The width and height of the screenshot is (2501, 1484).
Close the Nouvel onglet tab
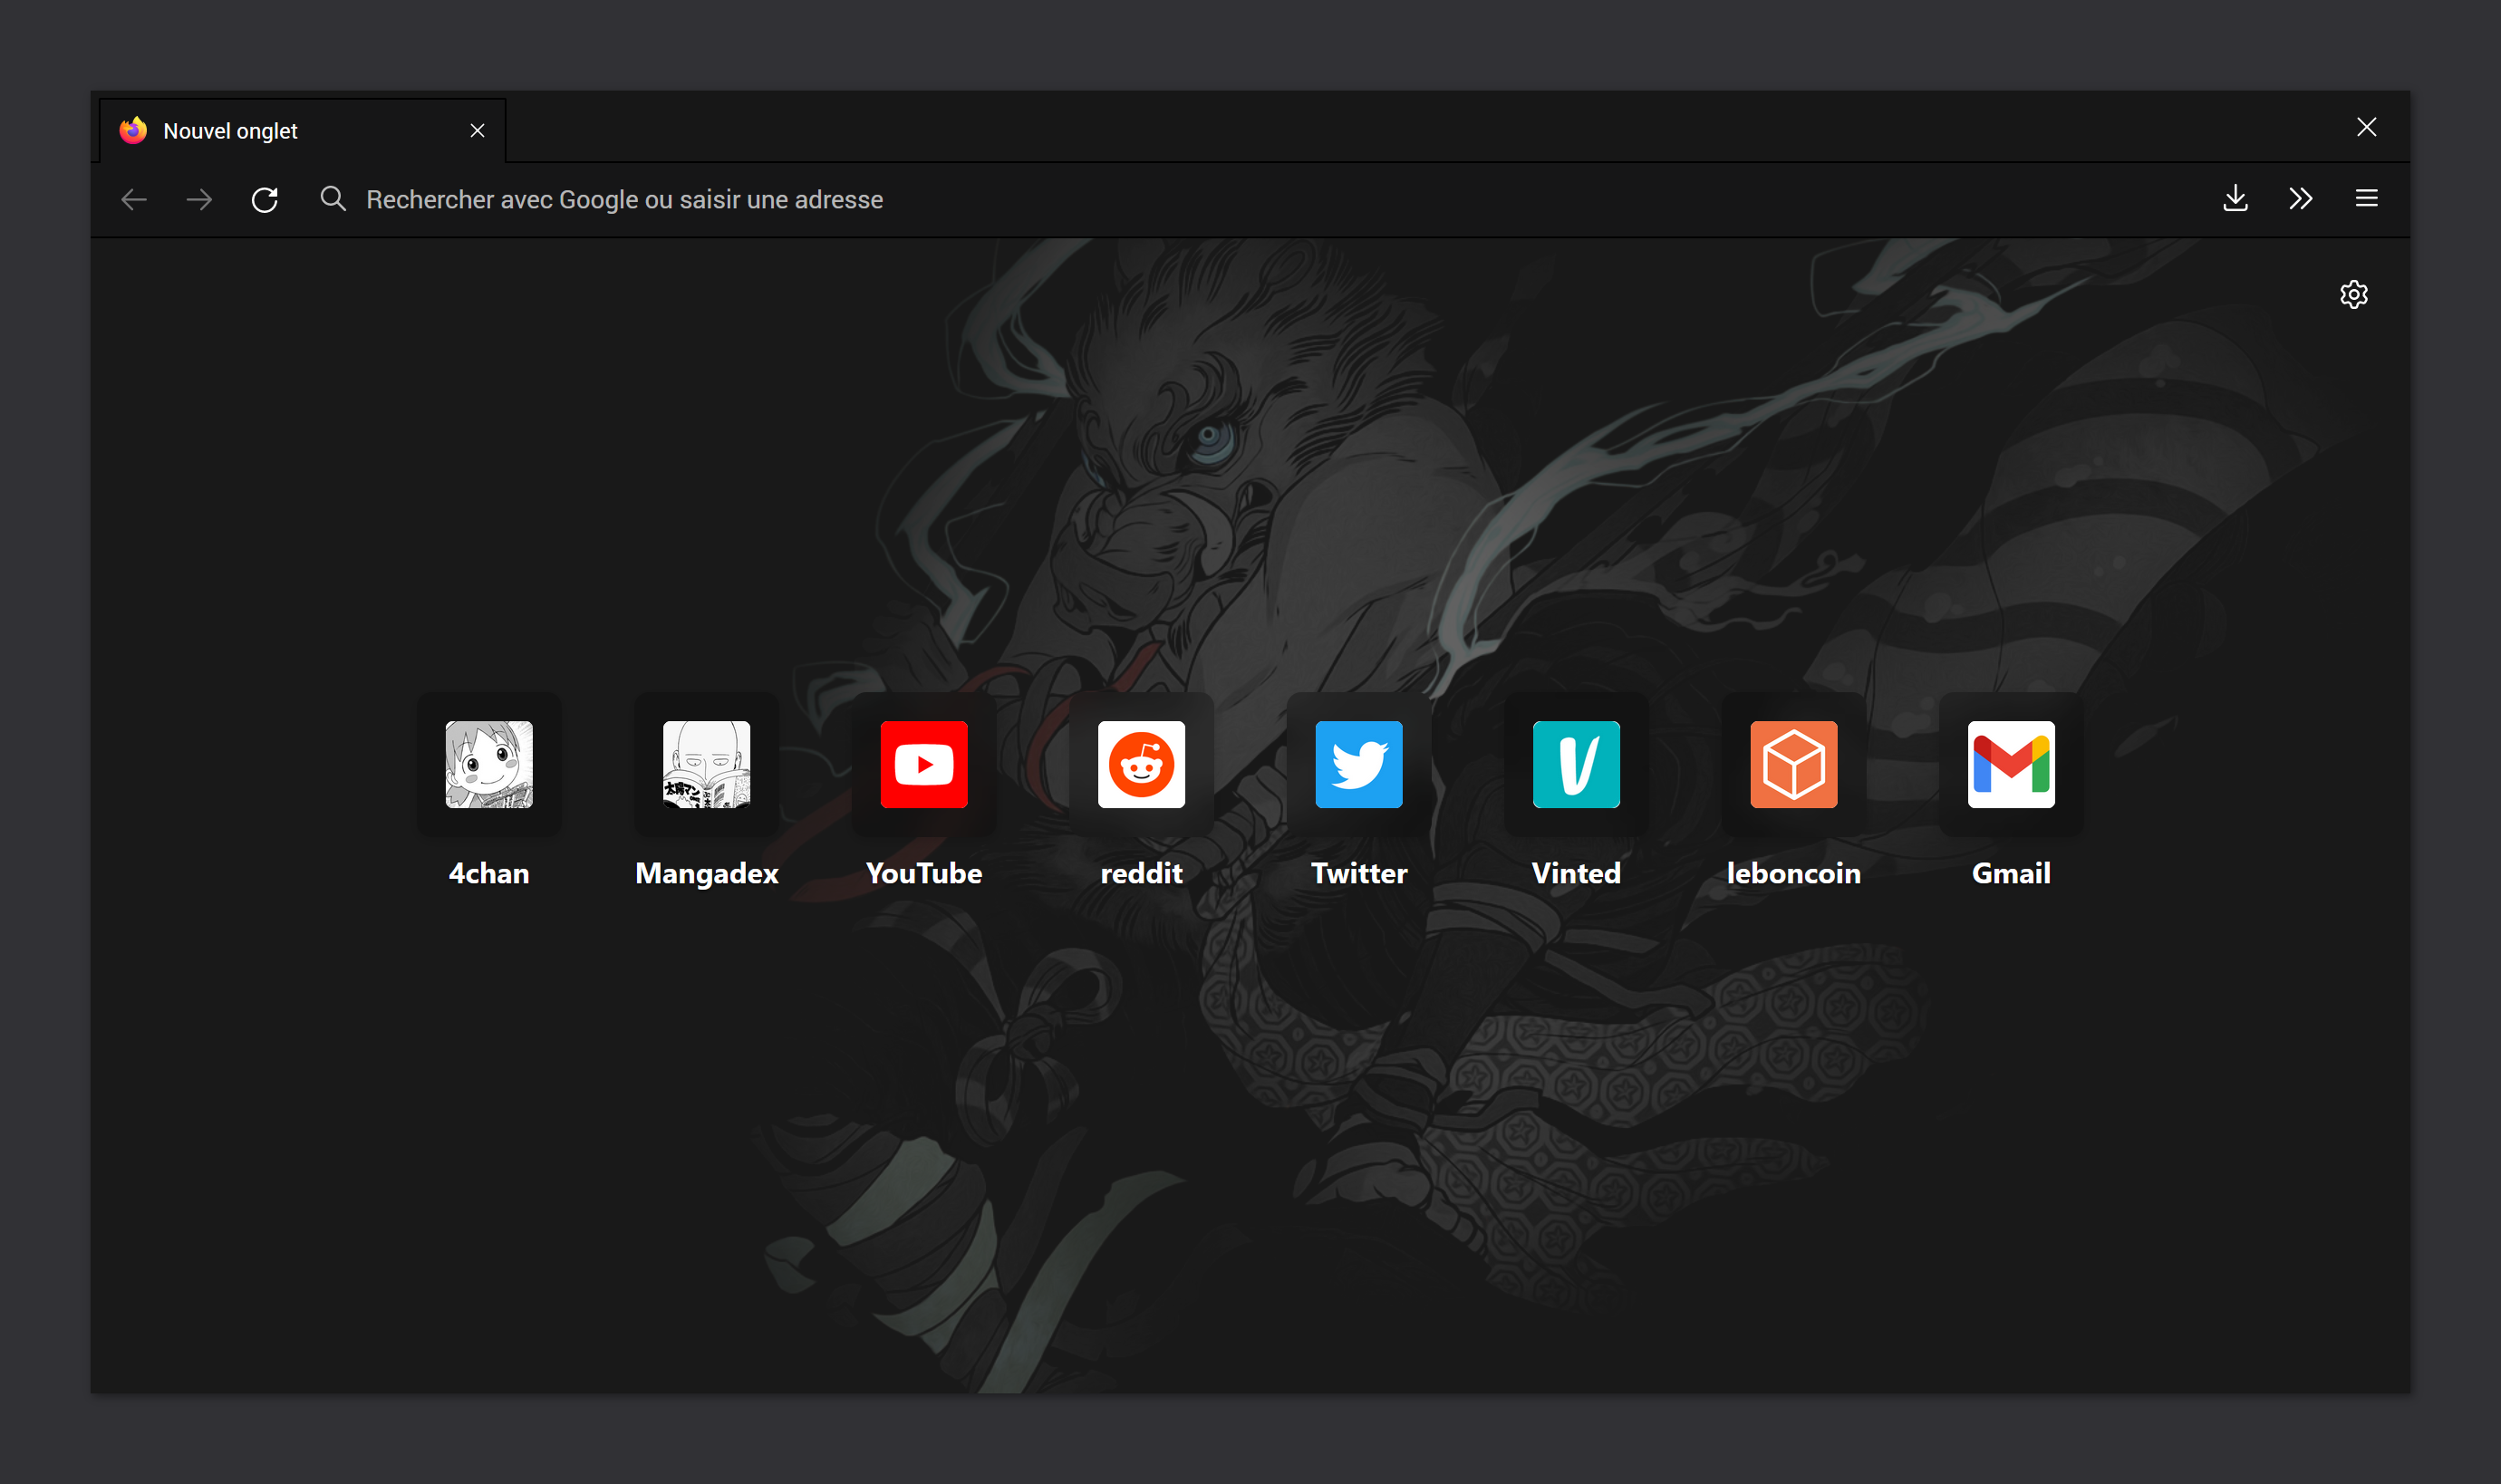click(477, 131)
